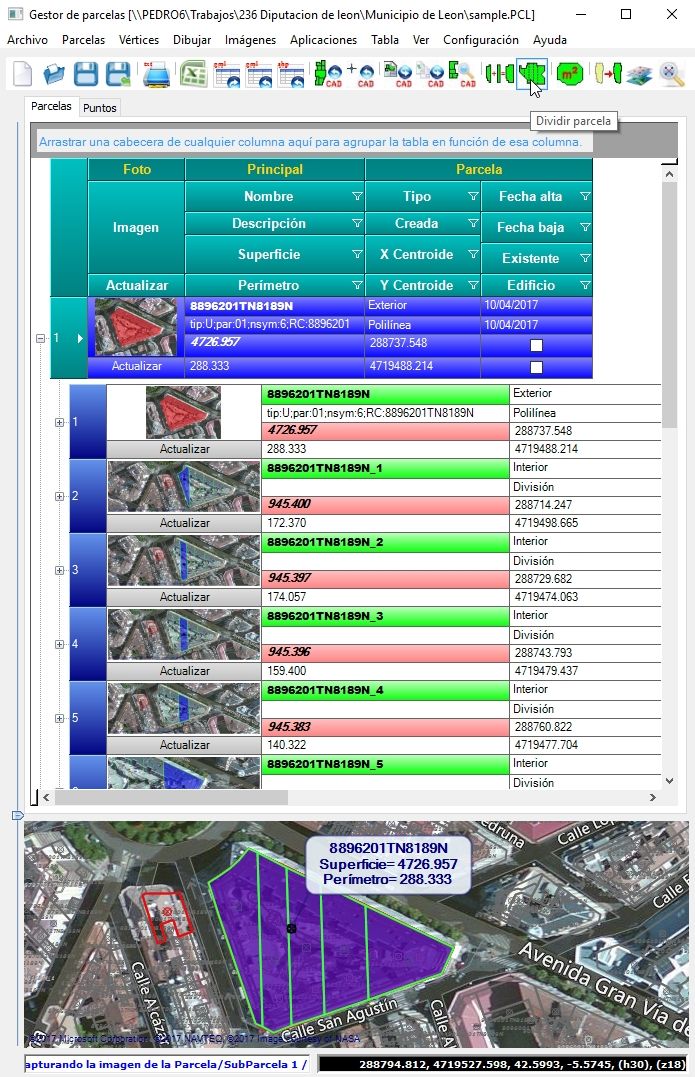The width and height of the screenshot is (695, 1077).
Task: Click the Print icon in toolbar
Action: 157,73
